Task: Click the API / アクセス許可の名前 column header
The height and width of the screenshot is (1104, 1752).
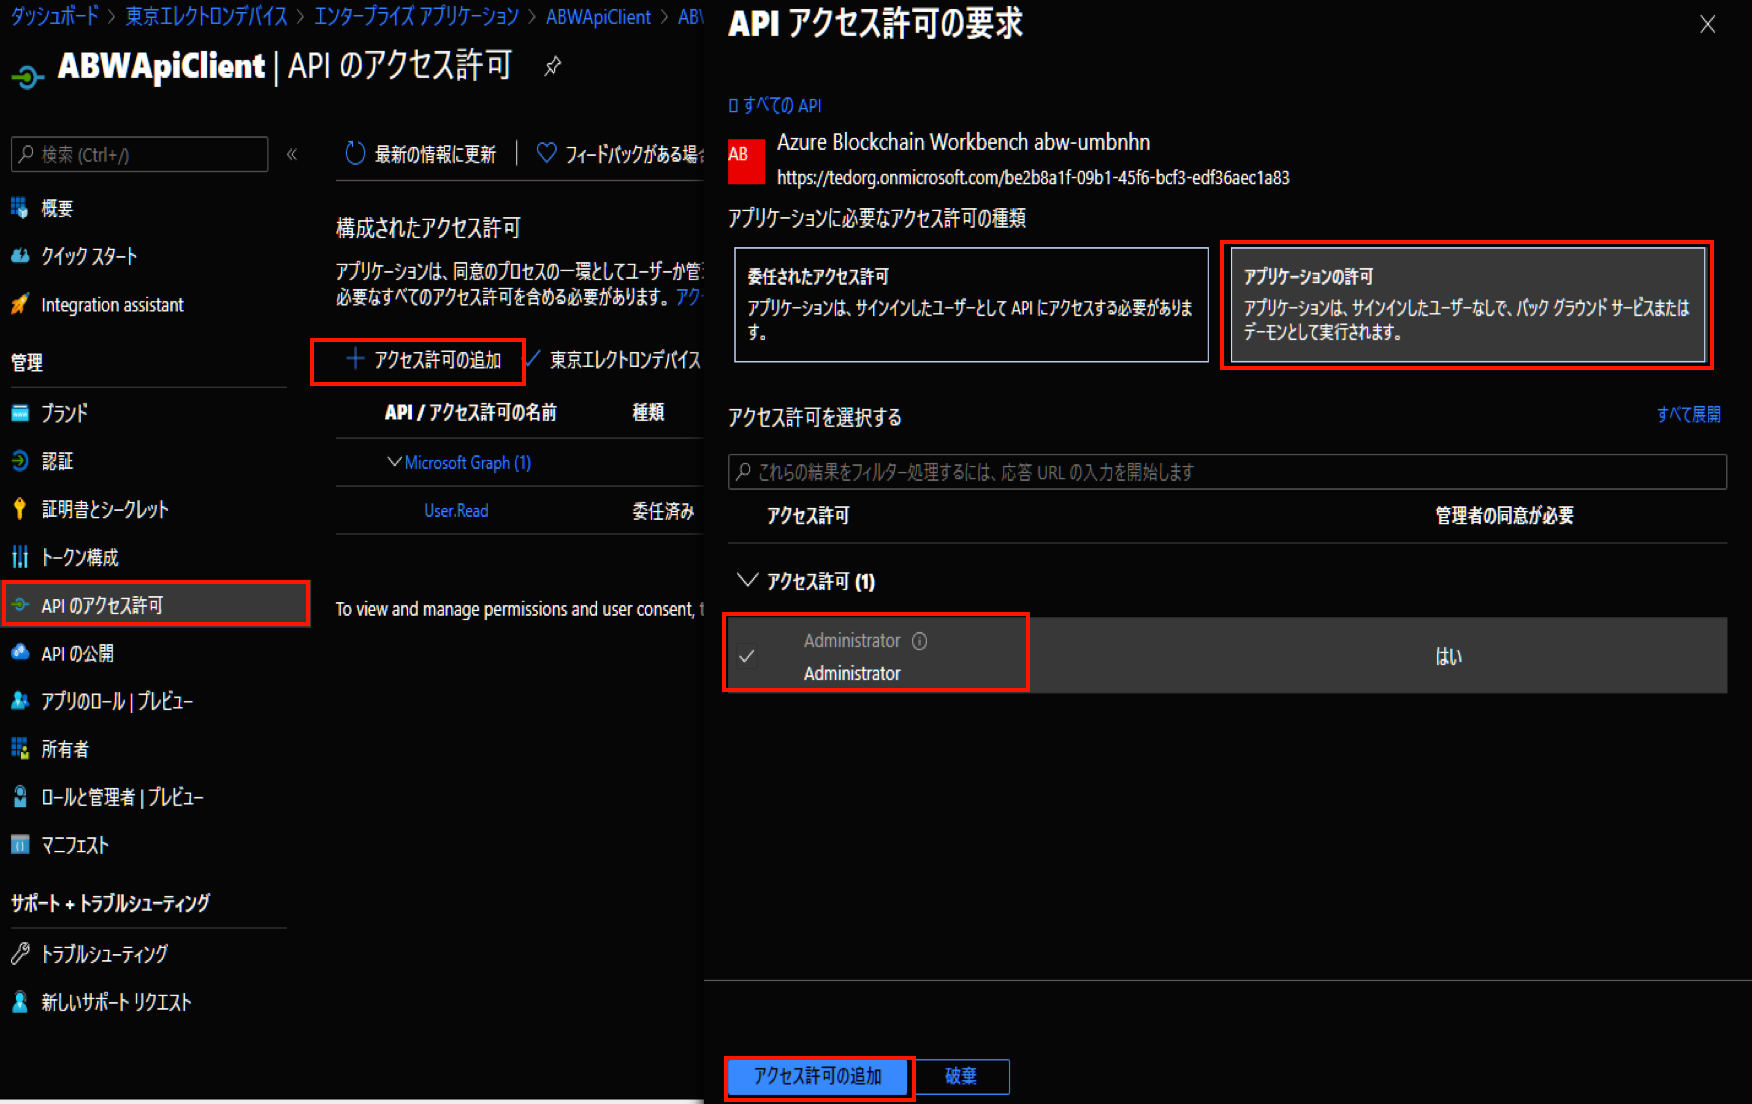Action: pyautogui.click(x=471, y=412)
